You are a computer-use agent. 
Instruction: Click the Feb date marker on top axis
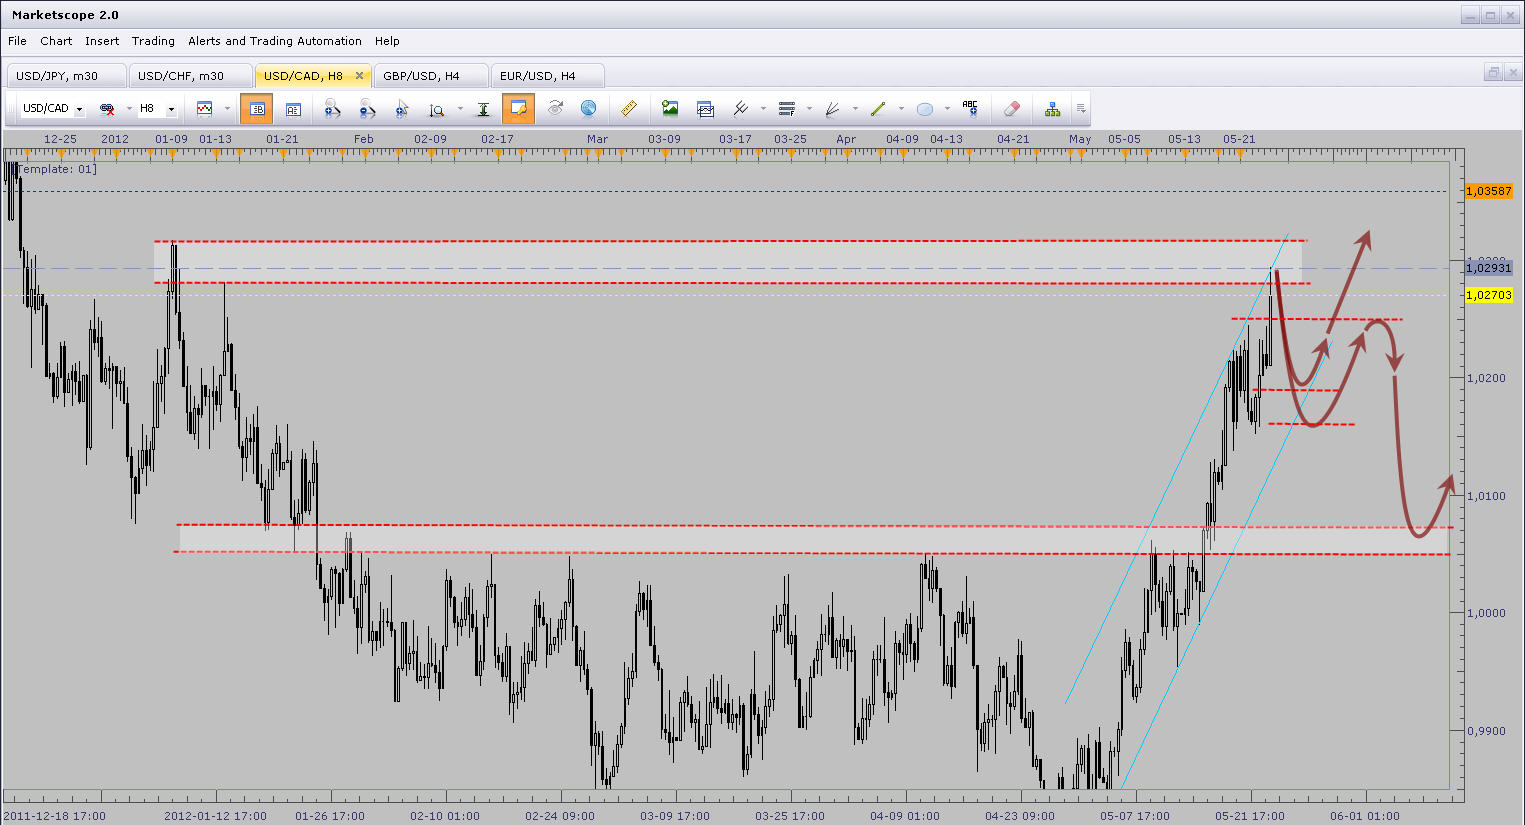click(x=364, y=139)
